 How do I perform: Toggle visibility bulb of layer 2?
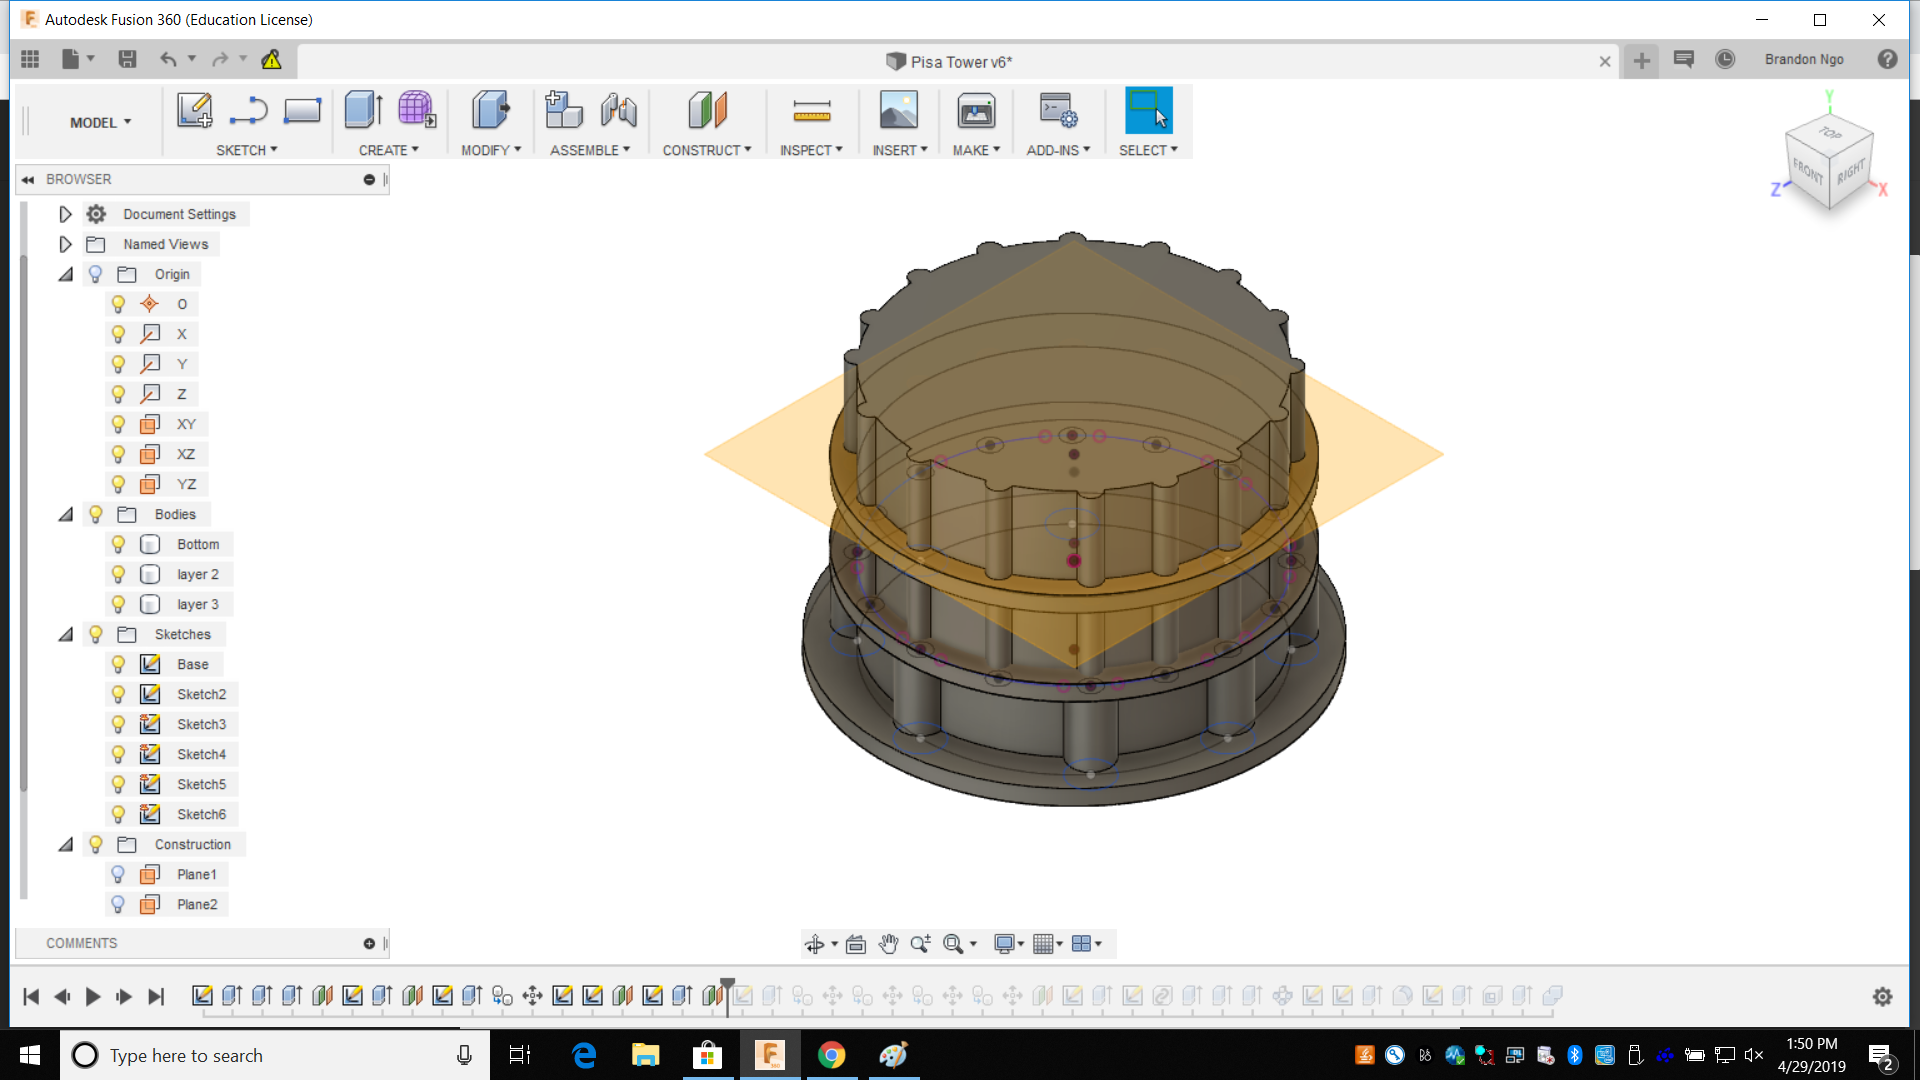coord(118,574)
